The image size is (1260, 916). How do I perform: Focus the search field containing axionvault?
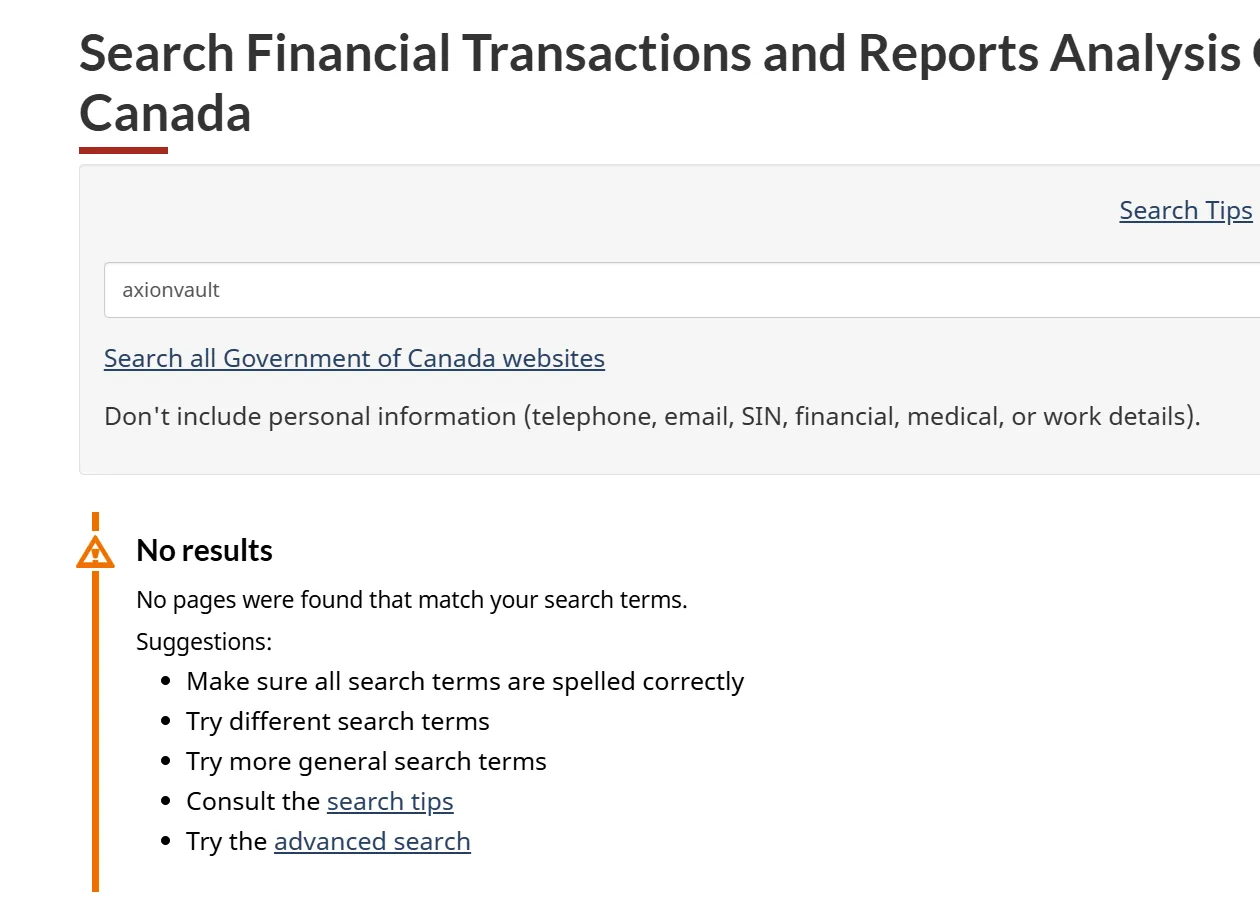682,290
